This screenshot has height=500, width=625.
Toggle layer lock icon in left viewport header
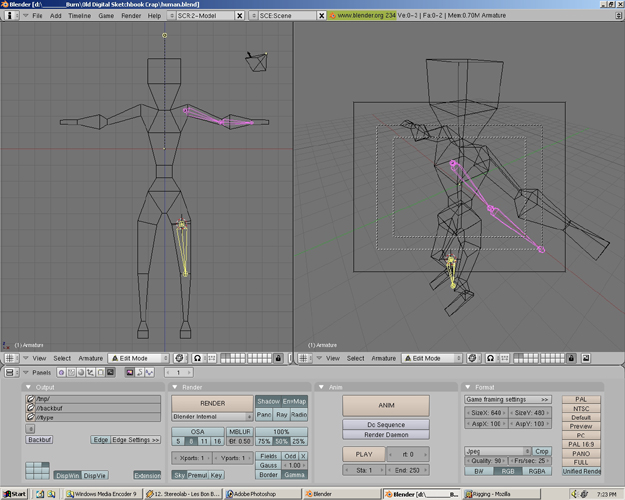point(278,358)
